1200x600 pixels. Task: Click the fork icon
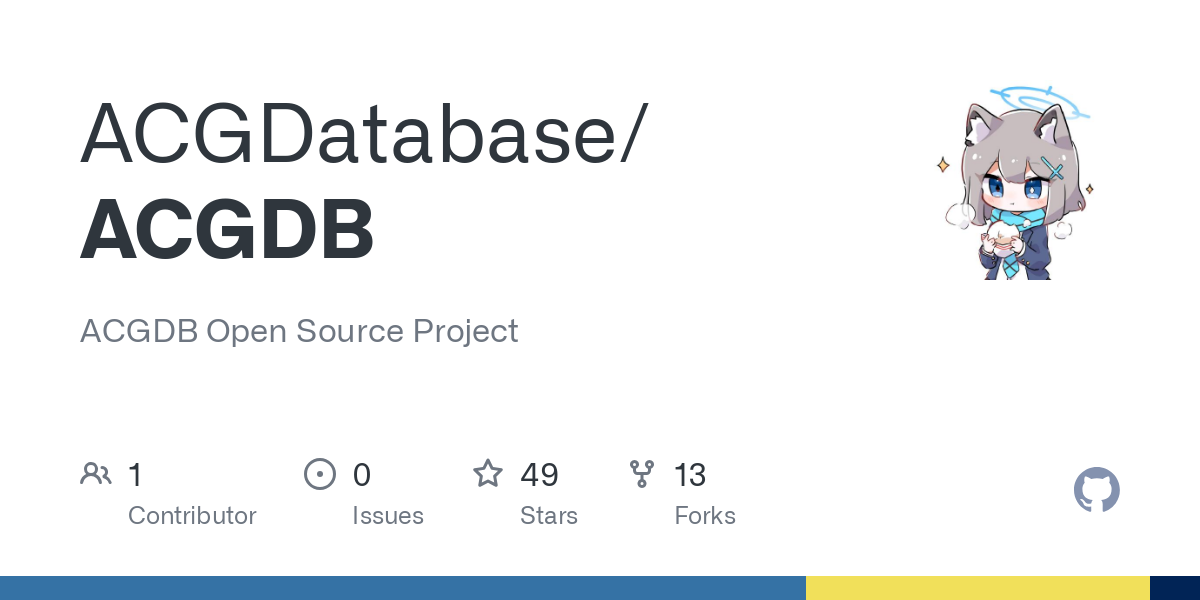[642, 474]
